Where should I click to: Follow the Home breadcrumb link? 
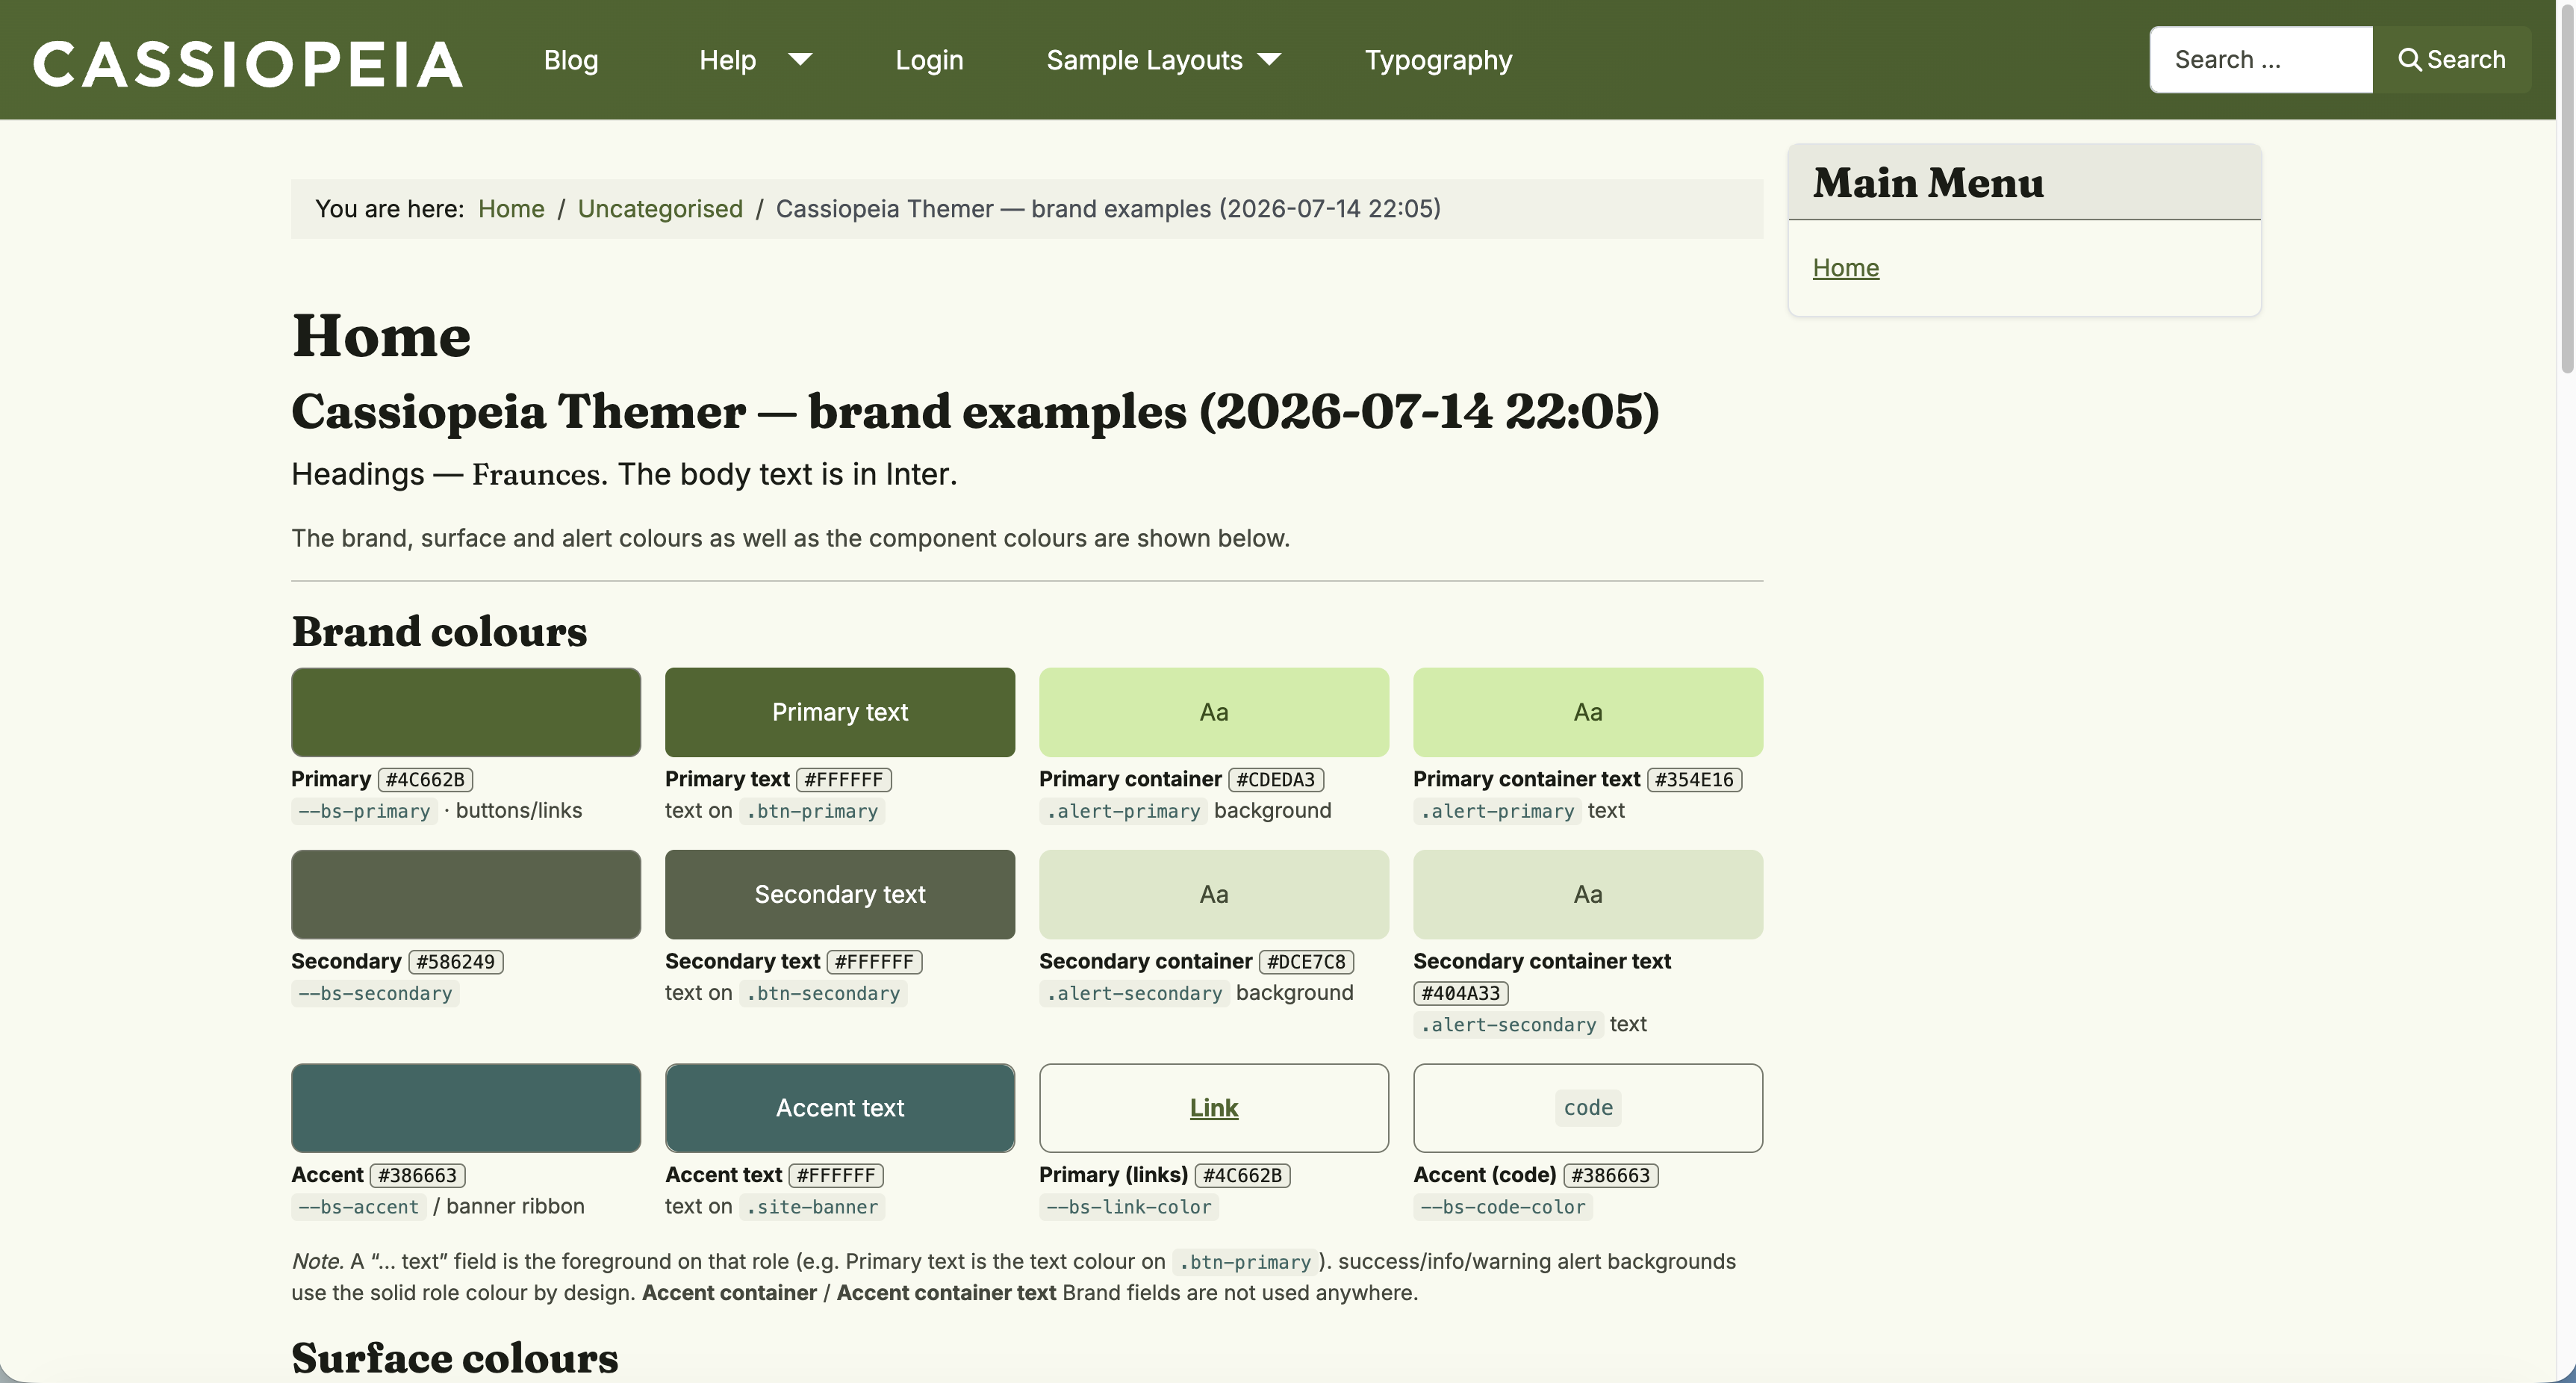point(511,208)
